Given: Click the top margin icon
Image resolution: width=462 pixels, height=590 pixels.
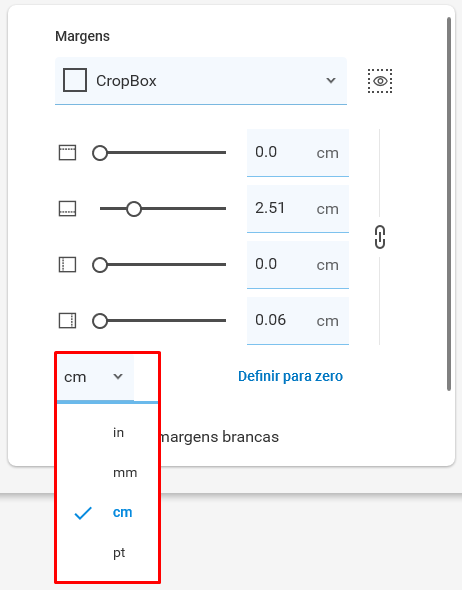Looking at the screenshot, I should 67,153.
